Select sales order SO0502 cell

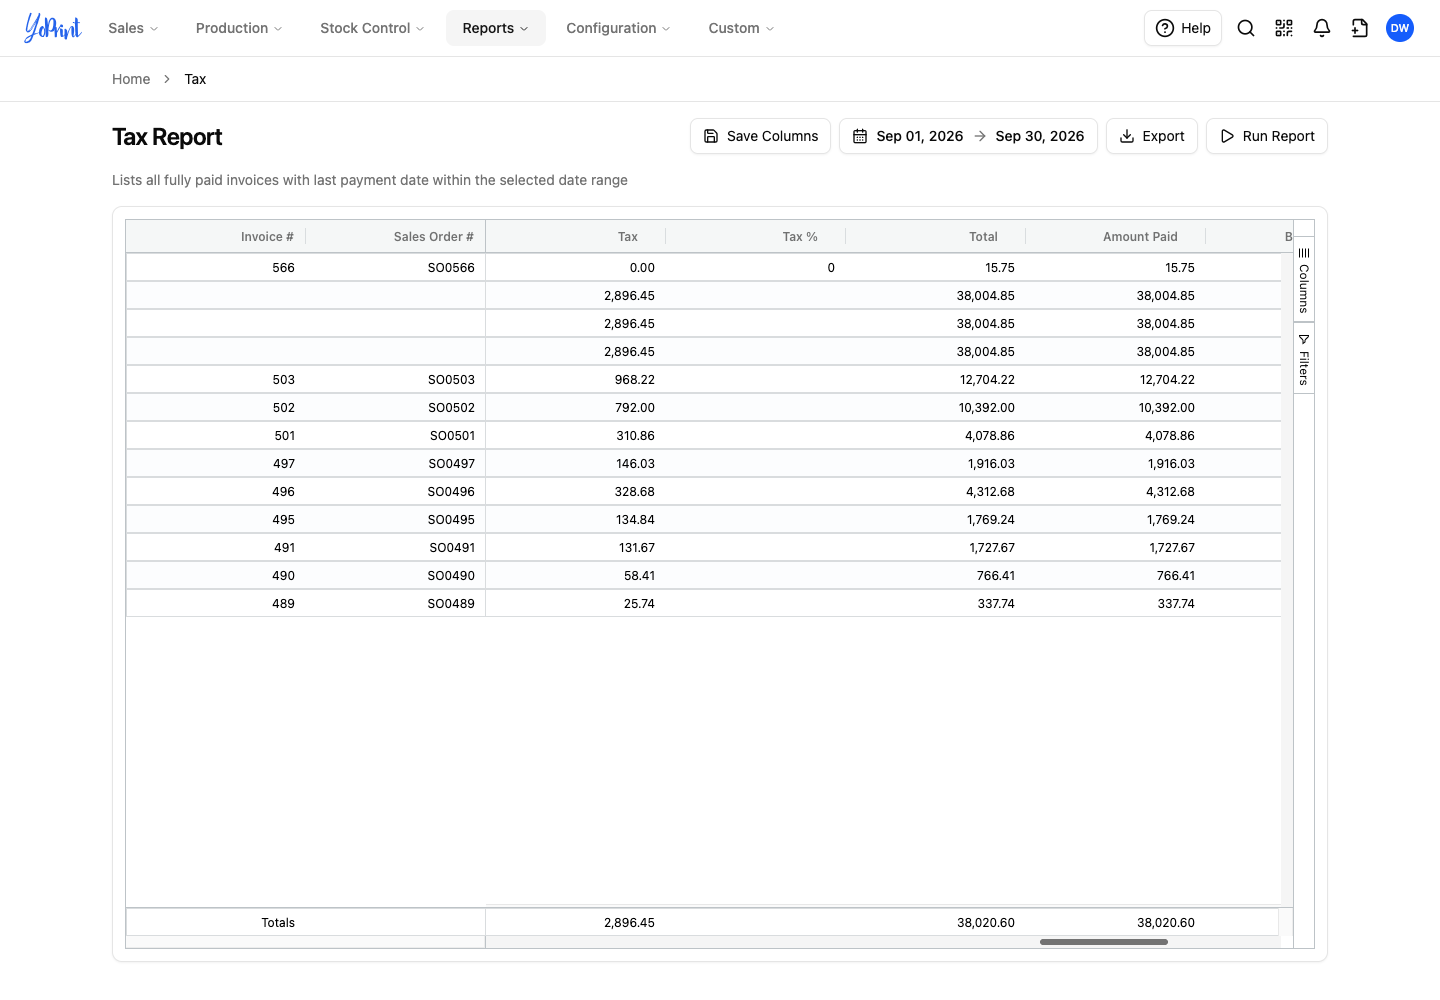point(396,408)
